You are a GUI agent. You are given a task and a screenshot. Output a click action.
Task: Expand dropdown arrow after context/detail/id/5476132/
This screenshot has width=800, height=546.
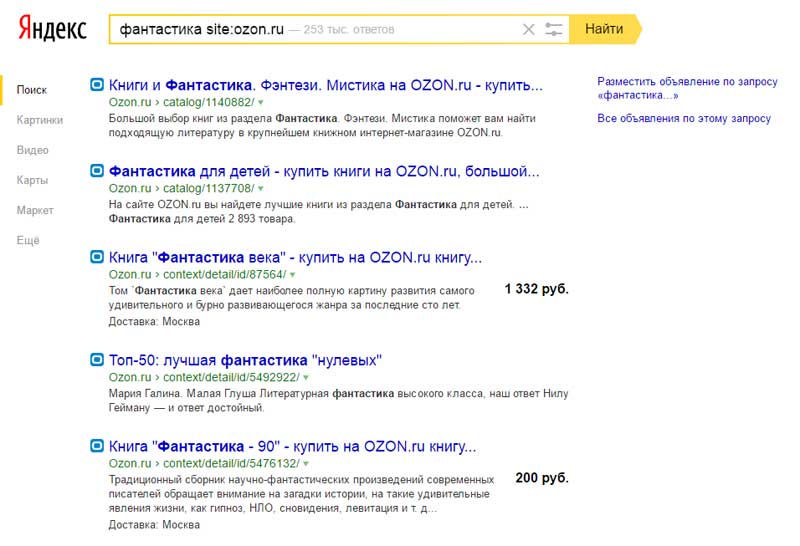tap(306, 464)
